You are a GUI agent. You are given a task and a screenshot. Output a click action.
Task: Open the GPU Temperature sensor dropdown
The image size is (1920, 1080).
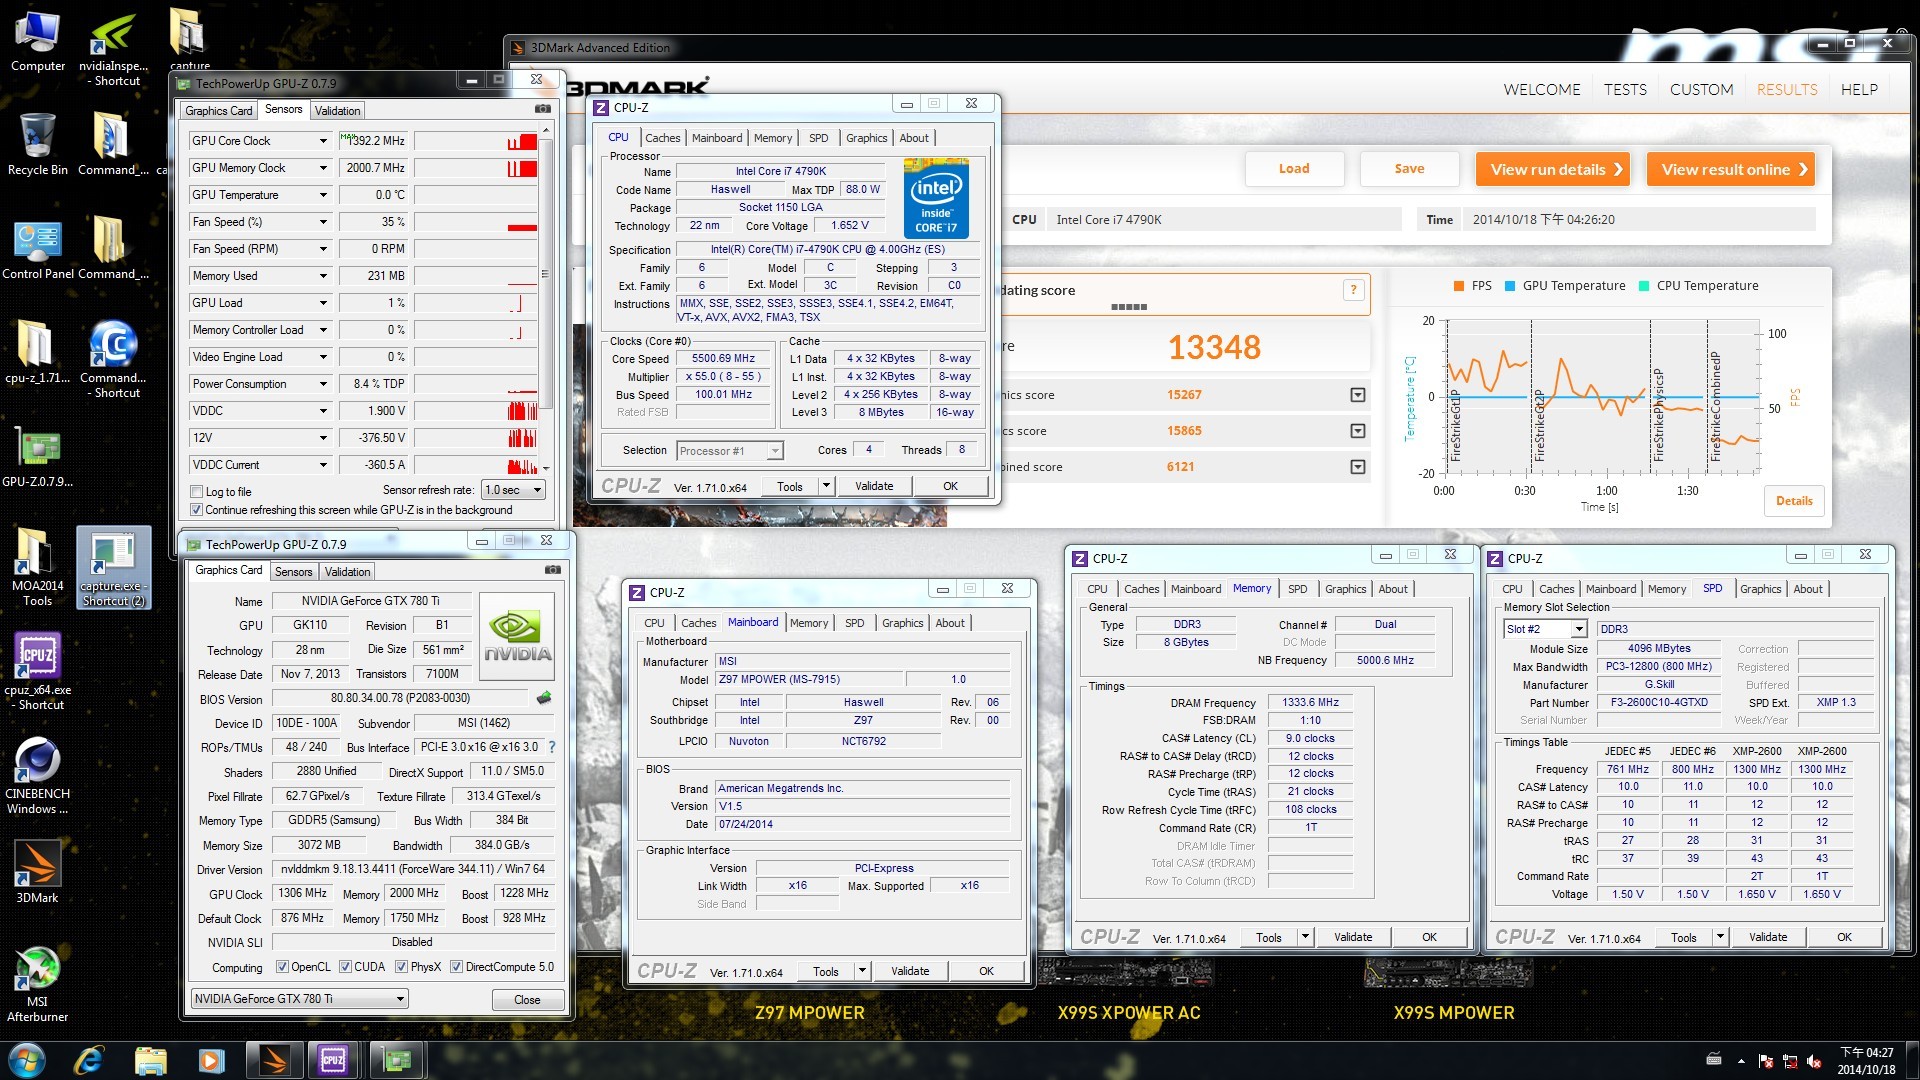323,195
